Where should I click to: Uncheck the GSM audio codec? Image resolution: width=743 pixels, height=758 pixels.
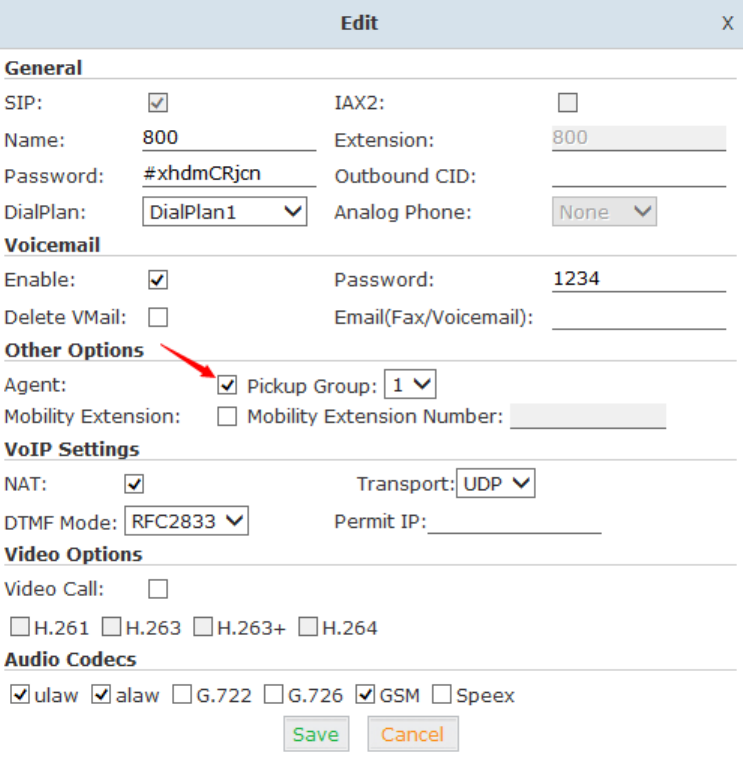tap(365, 695)
